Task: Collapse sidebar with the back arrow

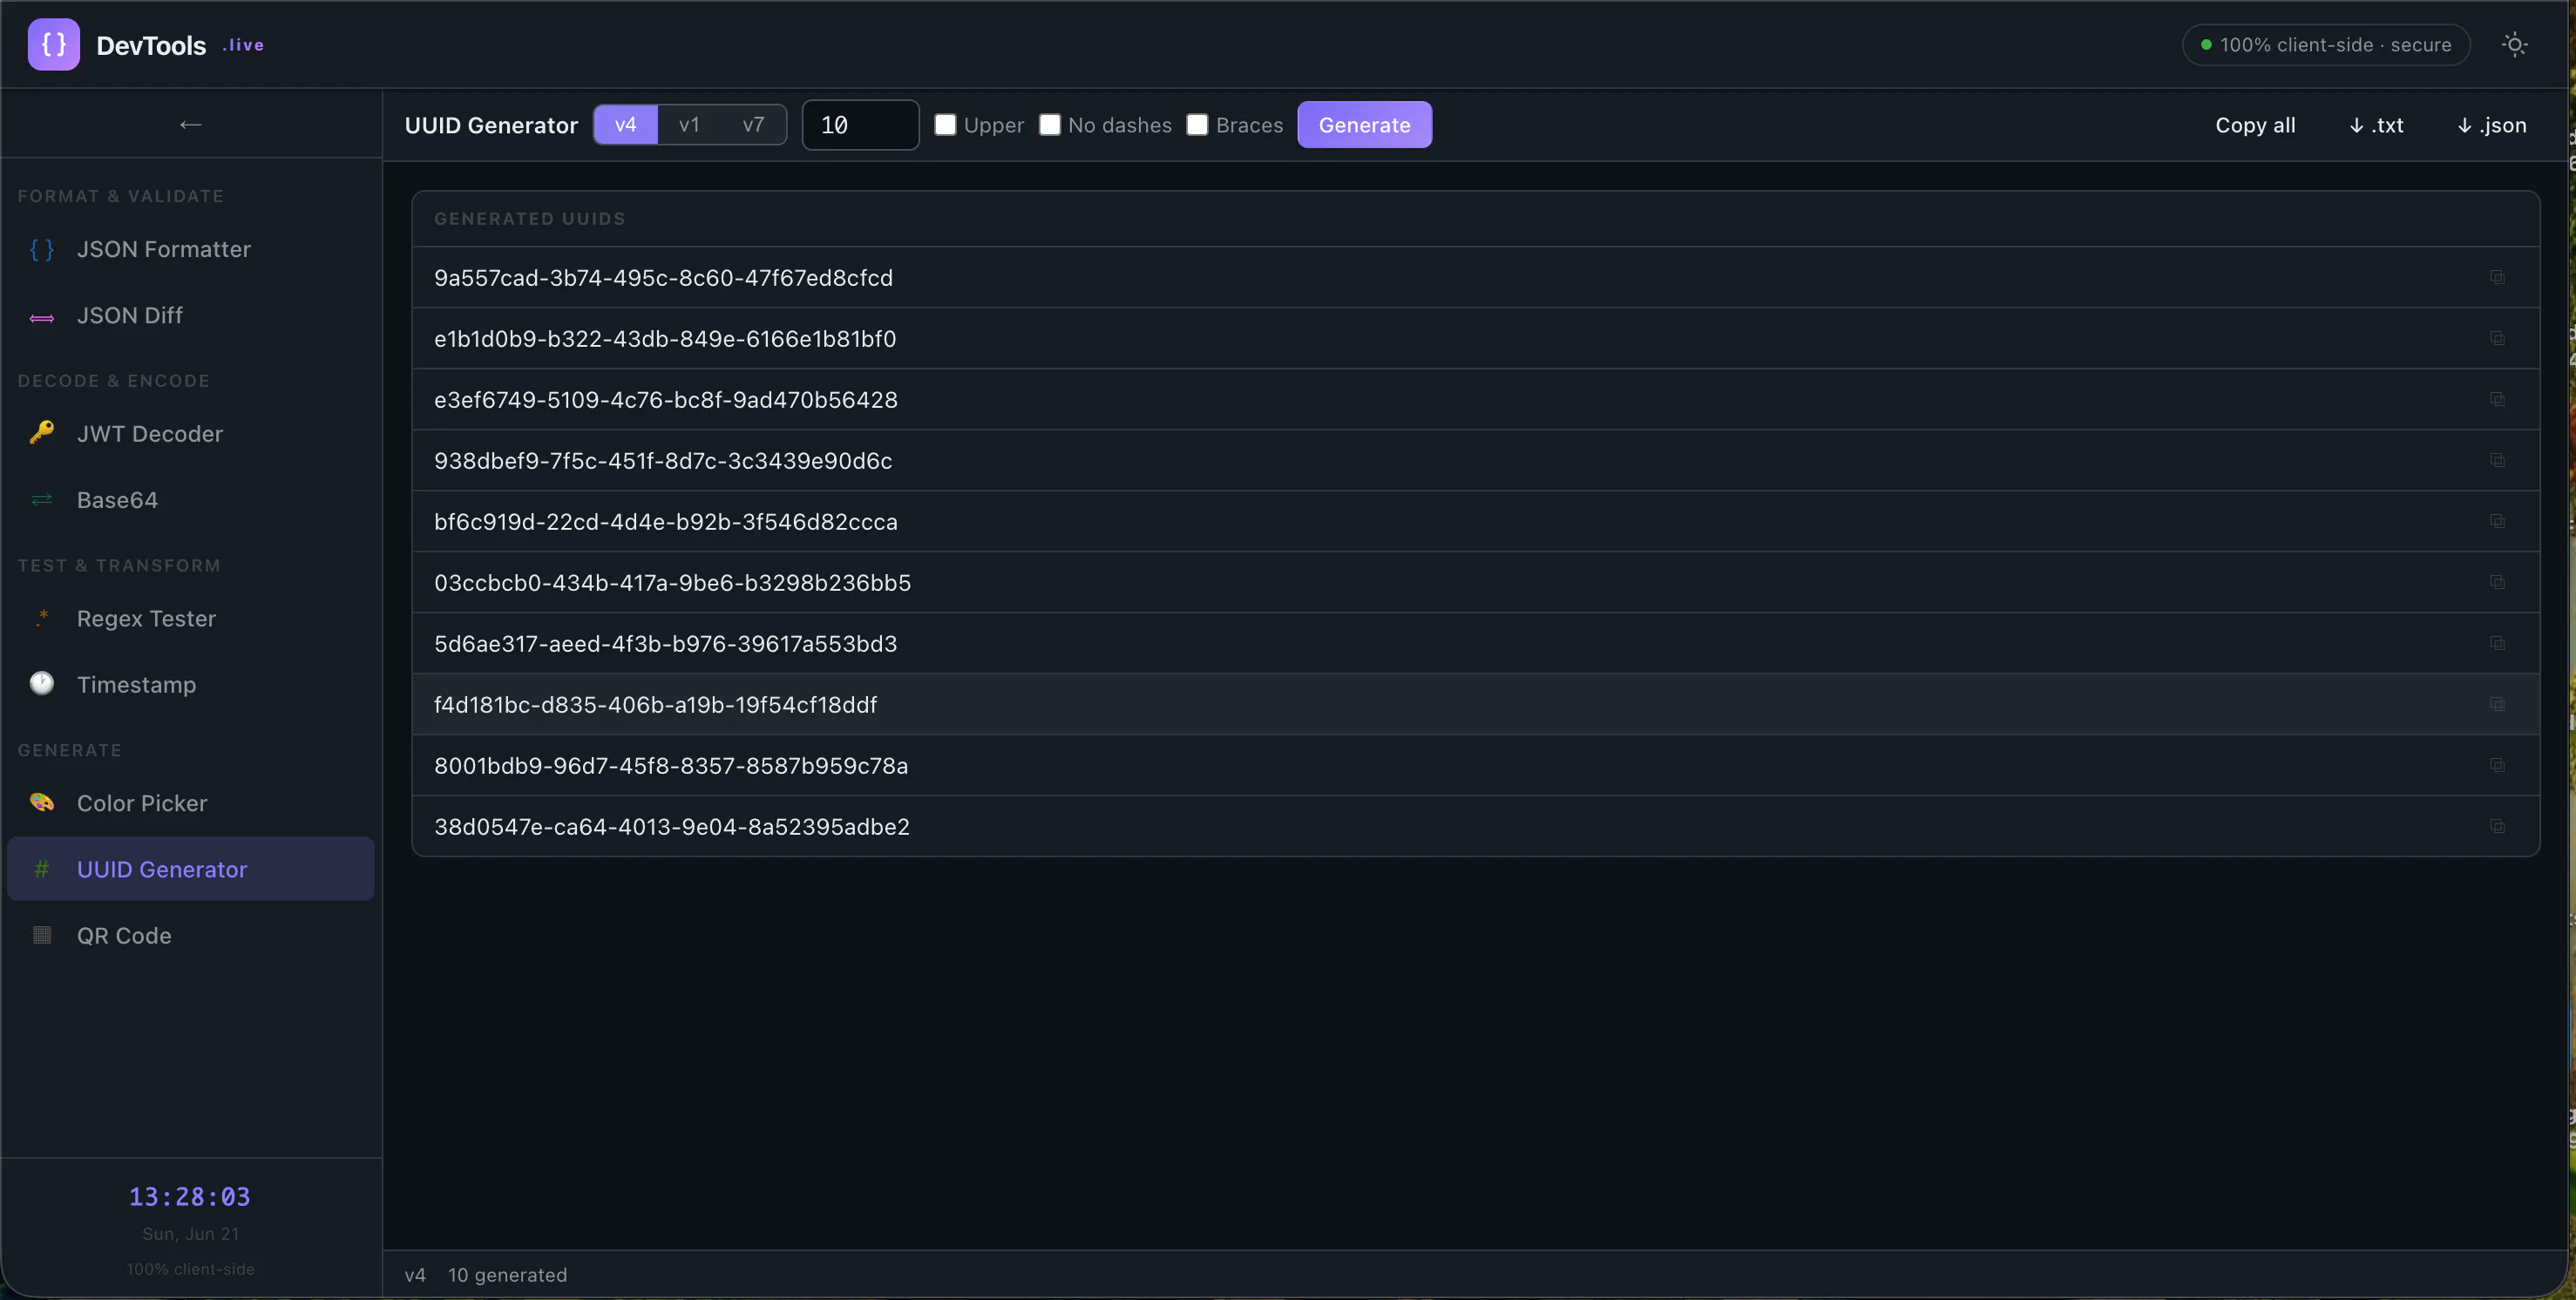Action: pos(190,124)
